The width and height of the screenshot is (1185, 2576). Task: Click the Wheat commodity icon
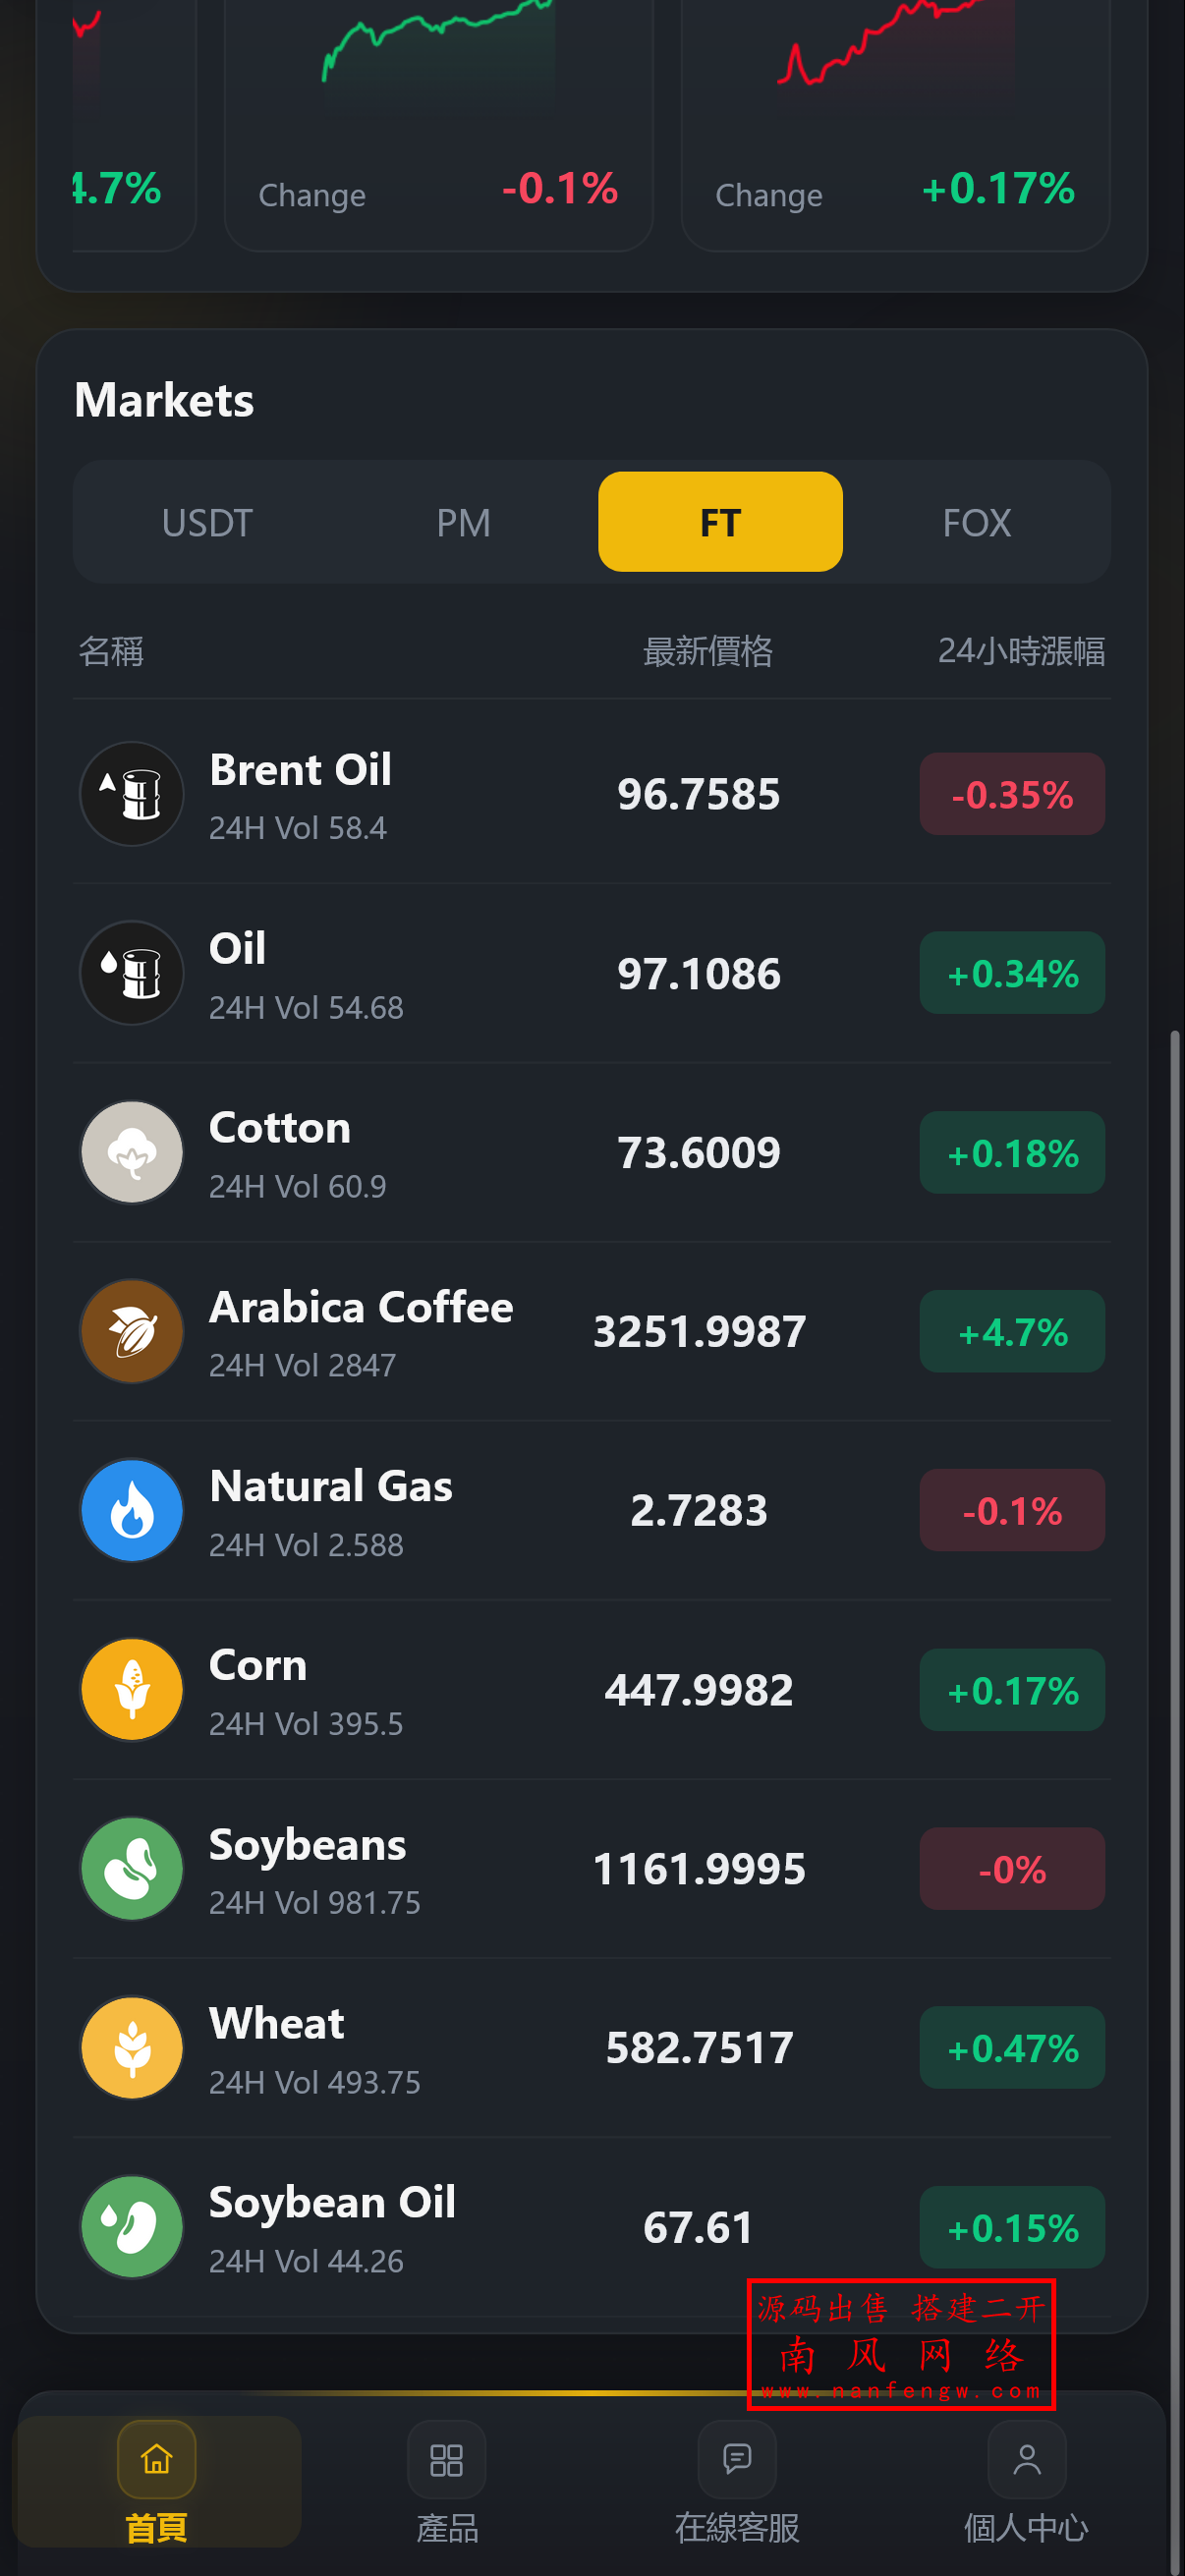131,2047
